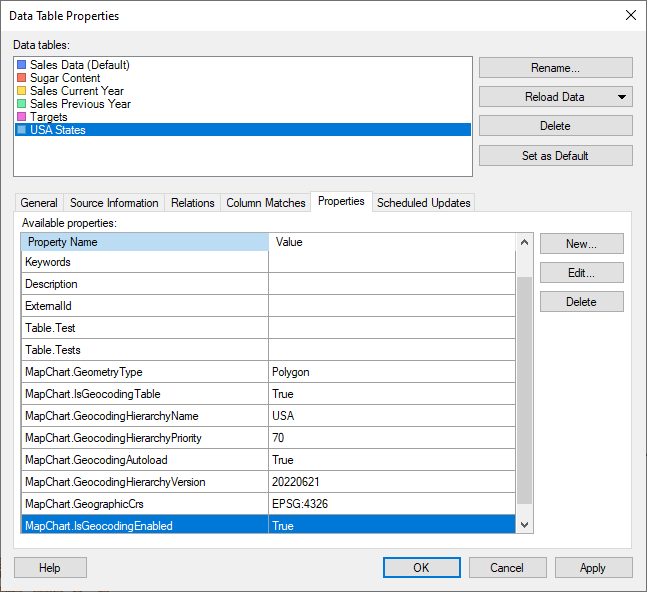Click the Value column header

tap(392, 242)
